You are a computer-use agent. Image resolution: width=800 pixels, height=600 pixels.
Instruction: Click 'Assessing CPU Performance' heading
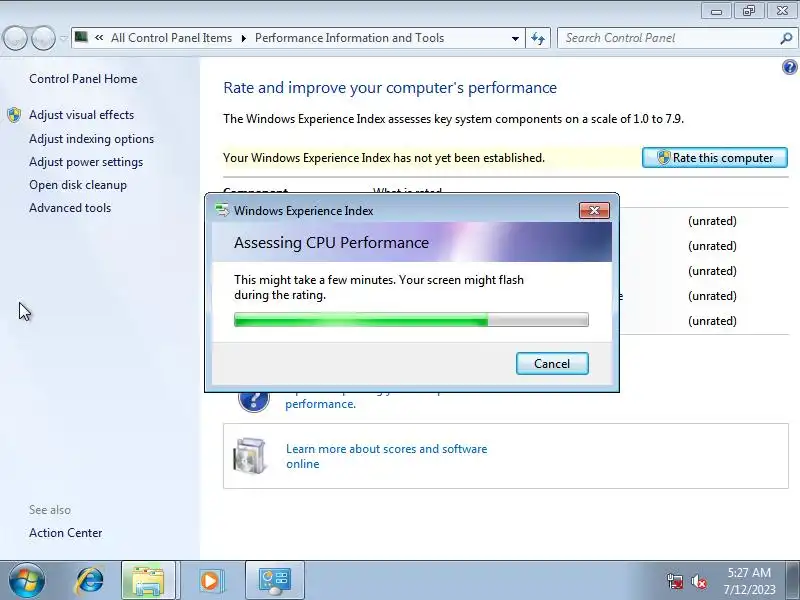tap(331, 242)
